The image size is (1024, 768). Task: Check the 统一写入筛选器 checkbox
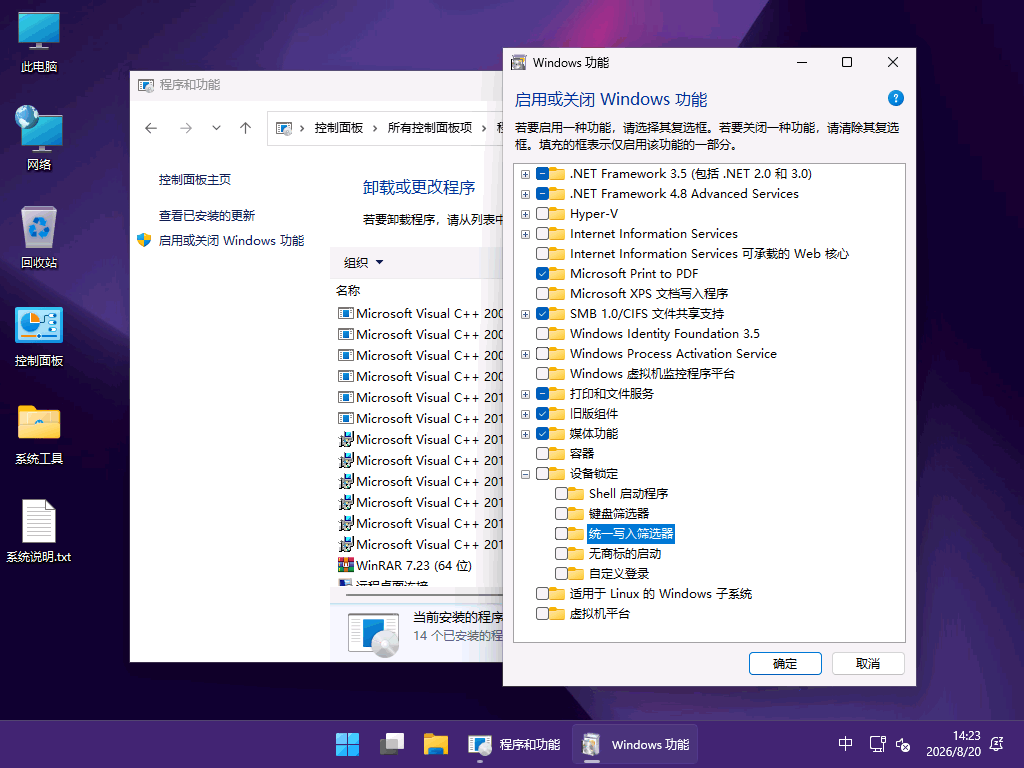coord(561,534)
